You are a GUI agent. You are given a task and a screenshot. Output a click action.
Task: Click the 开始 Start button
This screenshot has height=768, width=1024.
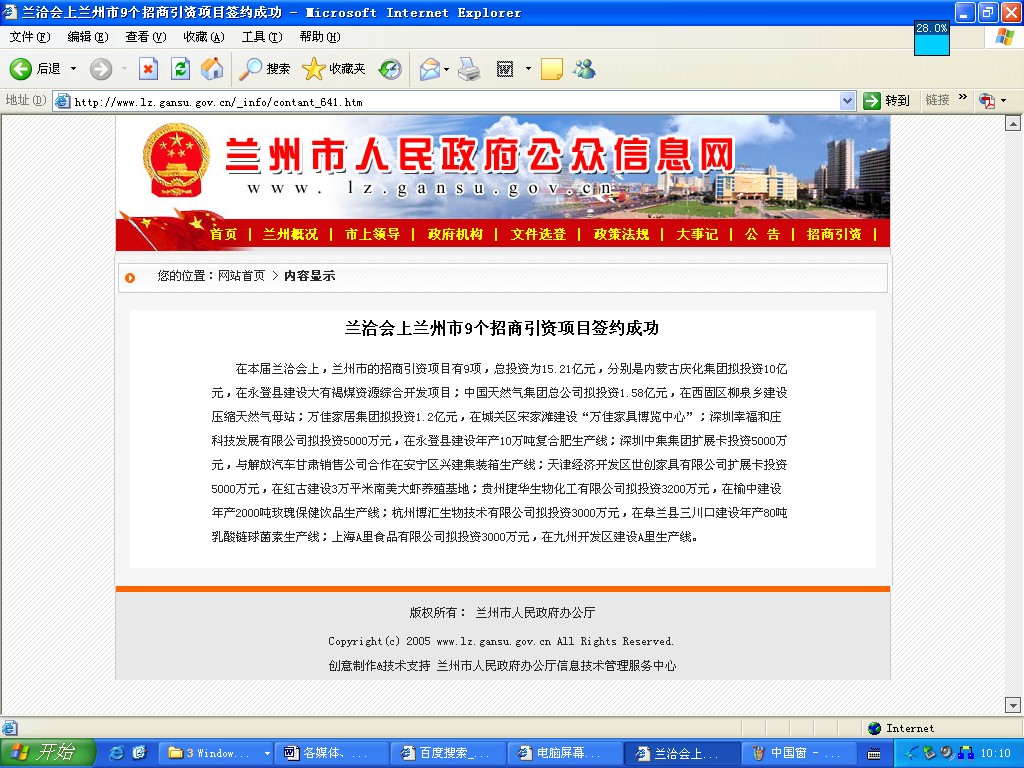(47, 753)
